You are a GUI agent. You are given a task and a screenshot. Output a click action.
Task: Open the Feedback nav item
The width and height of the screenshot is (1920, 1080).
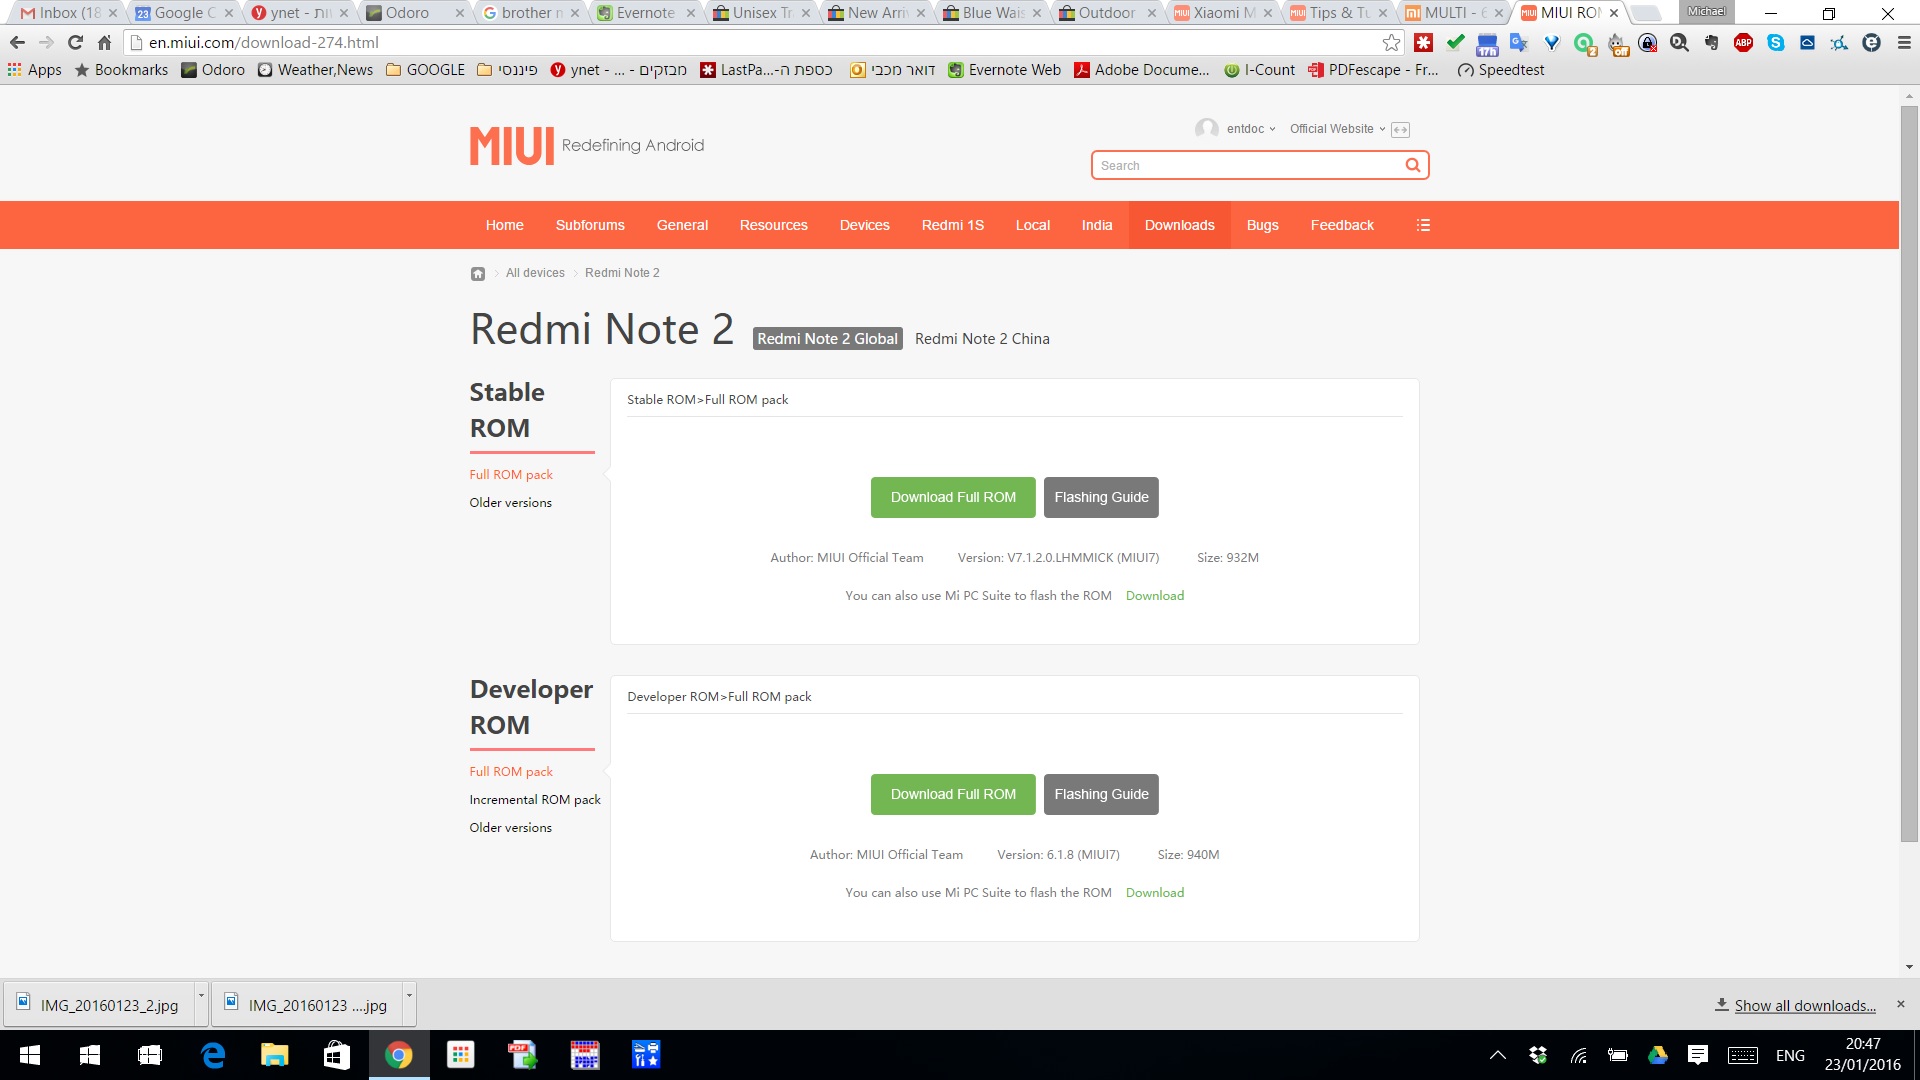pos(1342,225)
